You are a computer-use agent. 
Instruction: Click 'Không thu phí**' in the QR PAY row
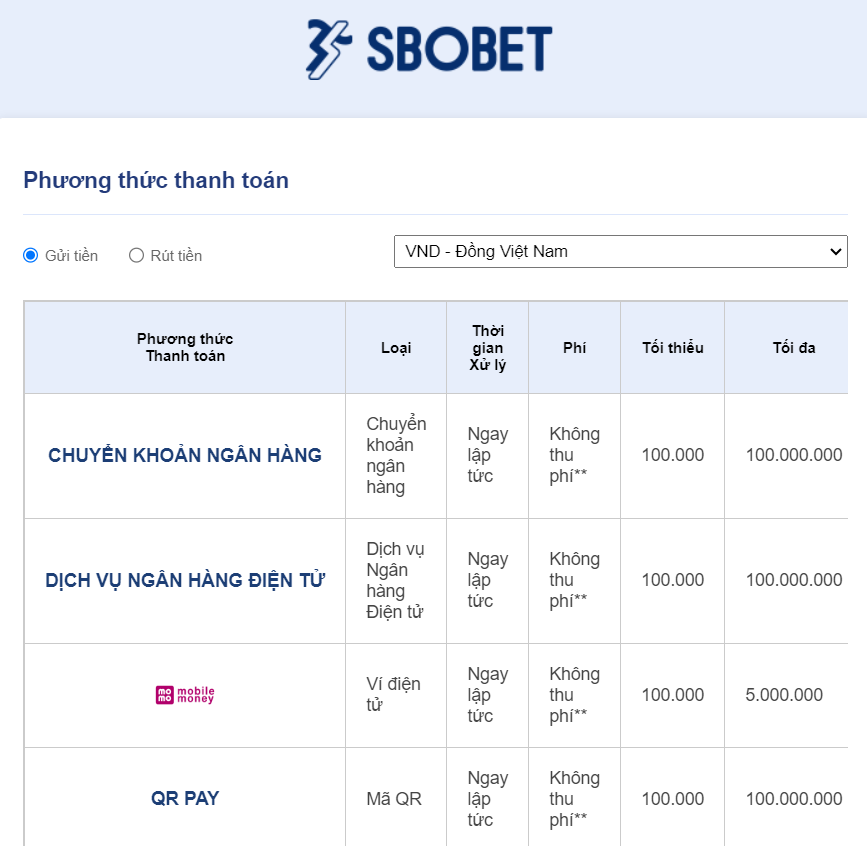574,798
